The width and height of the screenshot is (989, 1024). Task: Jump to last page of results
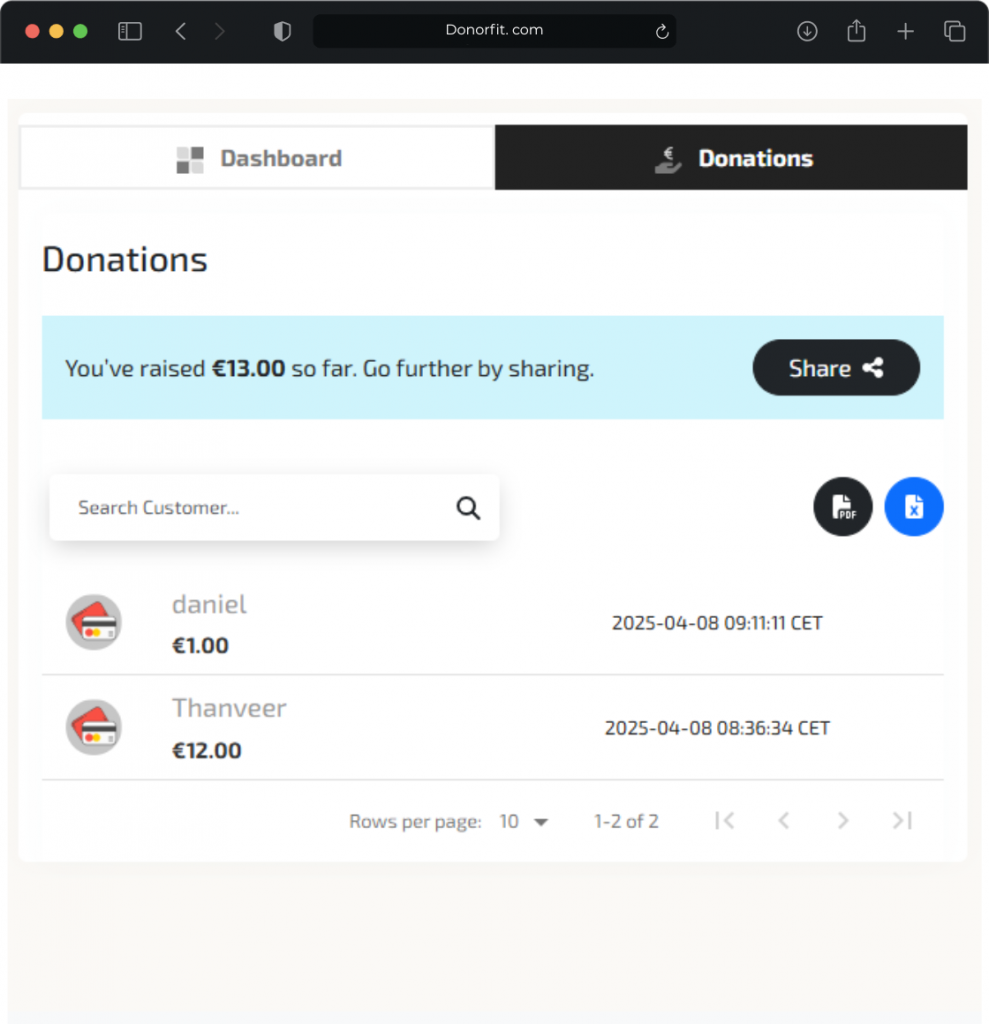(x=902, y=821)
